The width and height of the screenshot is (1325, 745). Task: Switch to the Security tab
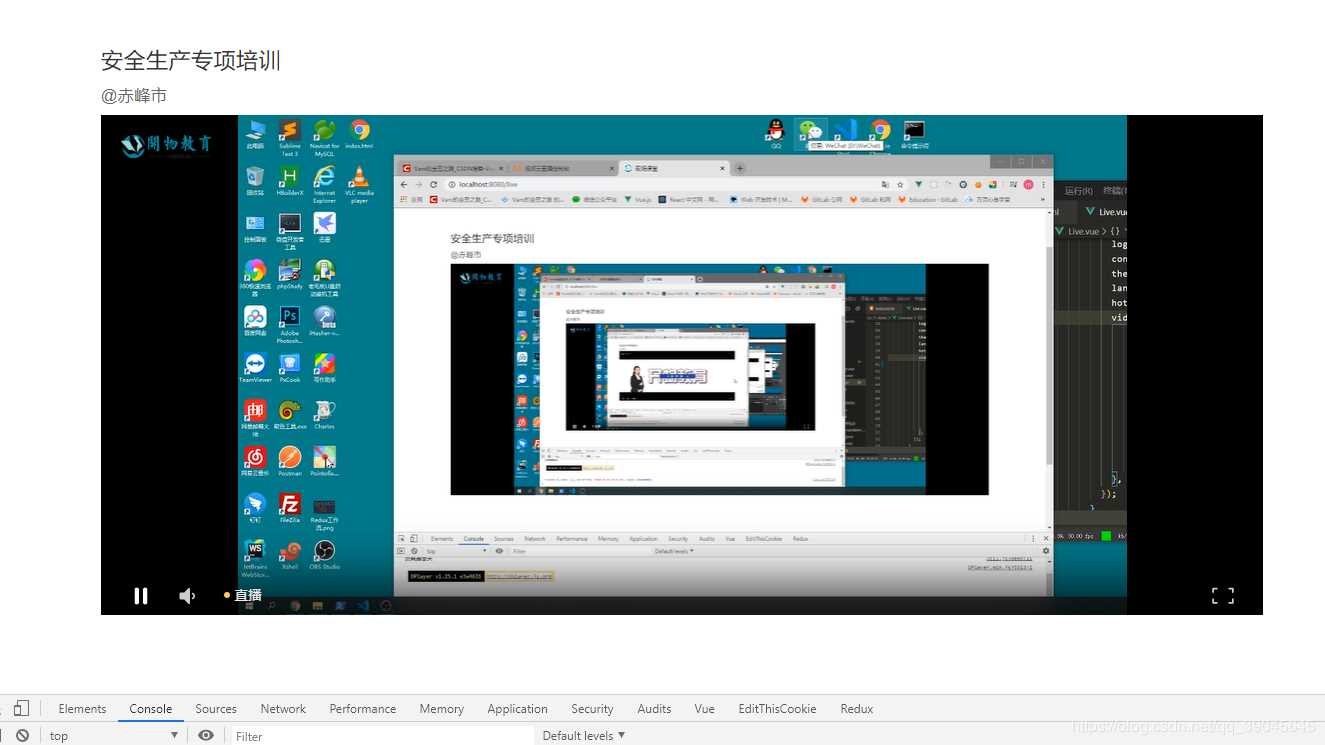tap(592, 709)
